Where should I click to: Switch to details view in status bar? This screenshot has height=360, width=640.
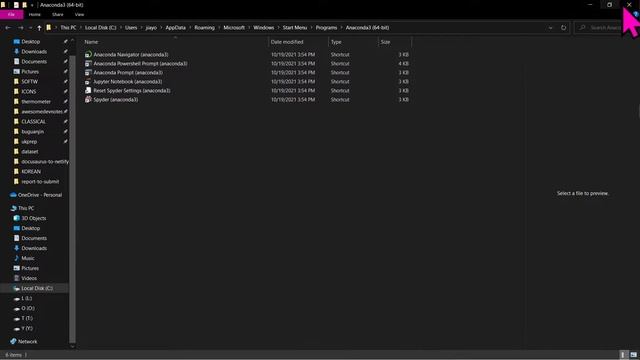(x=623, y=355)
